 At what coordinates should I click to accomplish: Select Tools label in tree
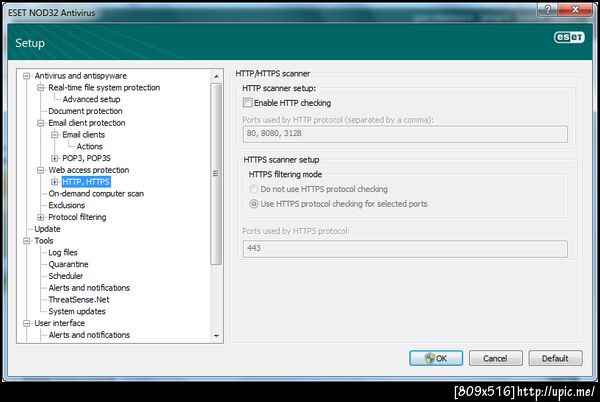[x=44, y=241]
